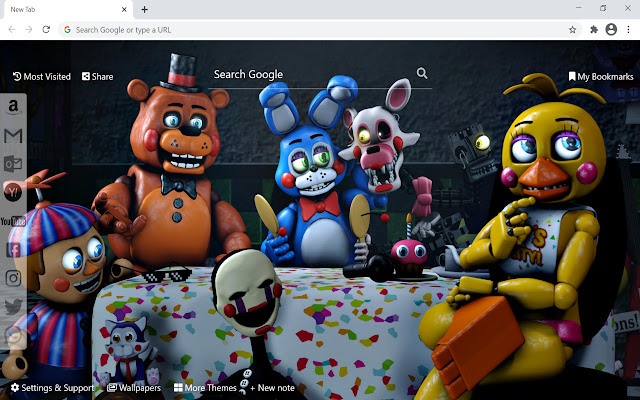Open the WhatsApp shortcut in sidebar
The height and width of the screenshot is (400, 640).
13,335
